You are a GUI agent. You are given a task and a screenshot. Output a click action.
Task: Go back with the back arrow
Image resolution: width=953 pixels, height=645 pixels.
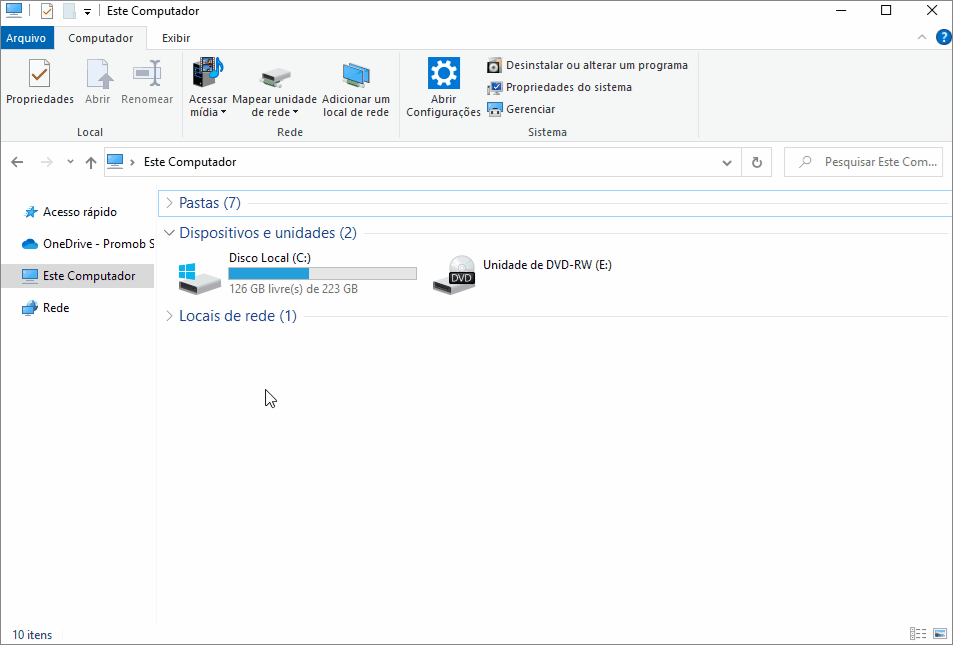pyautogui.click(x=17, y=162)
